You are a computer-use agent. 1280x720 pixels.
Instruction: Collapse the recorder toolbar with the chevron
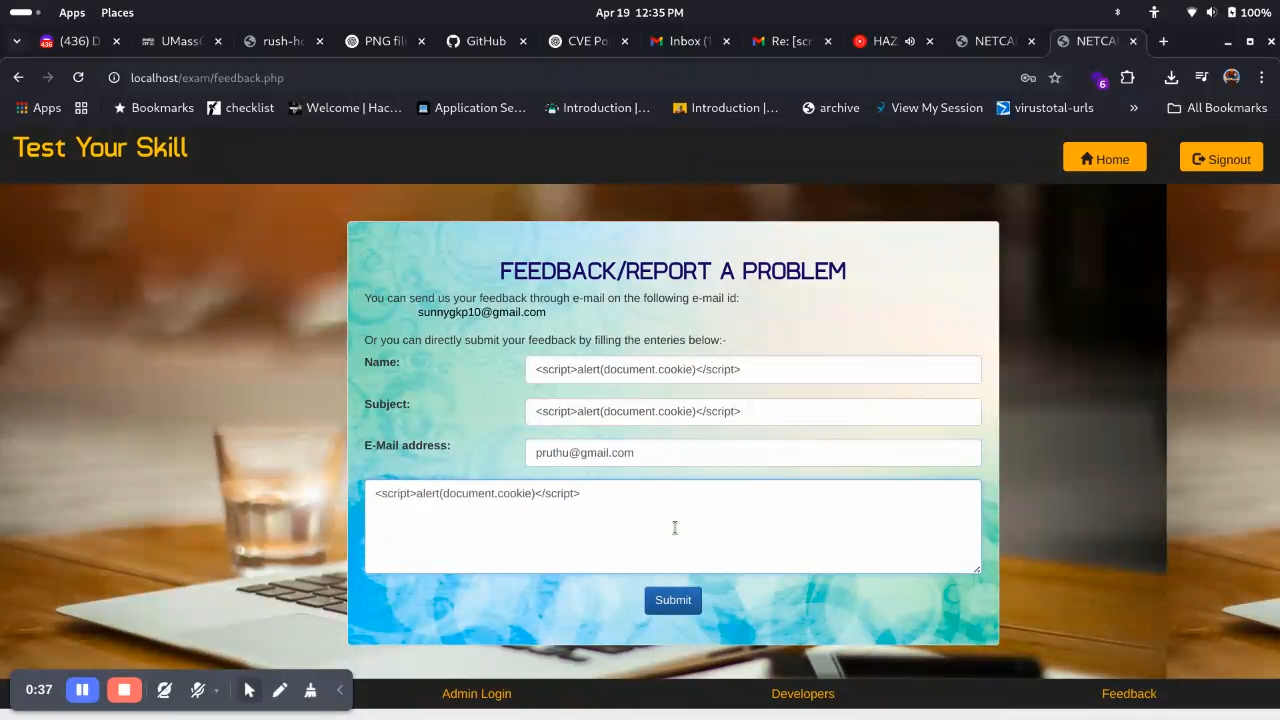point(340,690)
